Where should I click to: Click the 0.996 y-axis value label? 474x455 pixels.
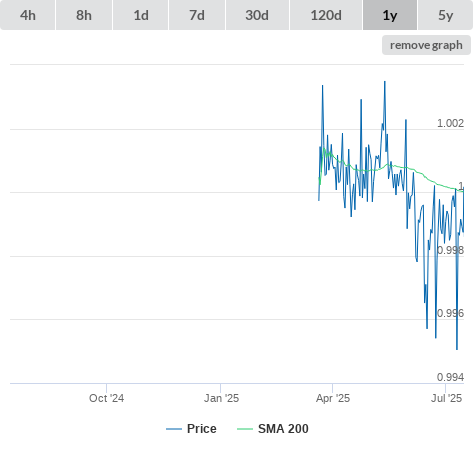[x=450, y=313]
